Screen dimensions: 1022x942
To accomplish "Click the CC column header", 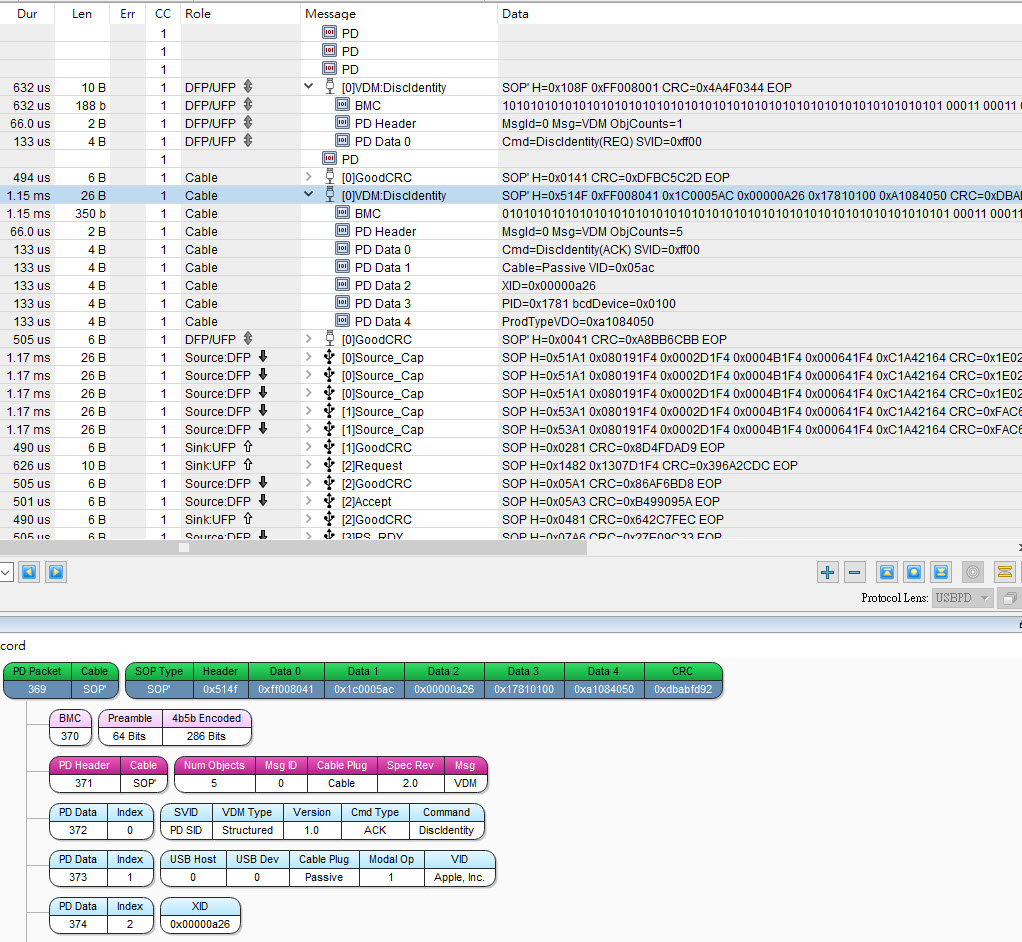I will tap(163, 14).
